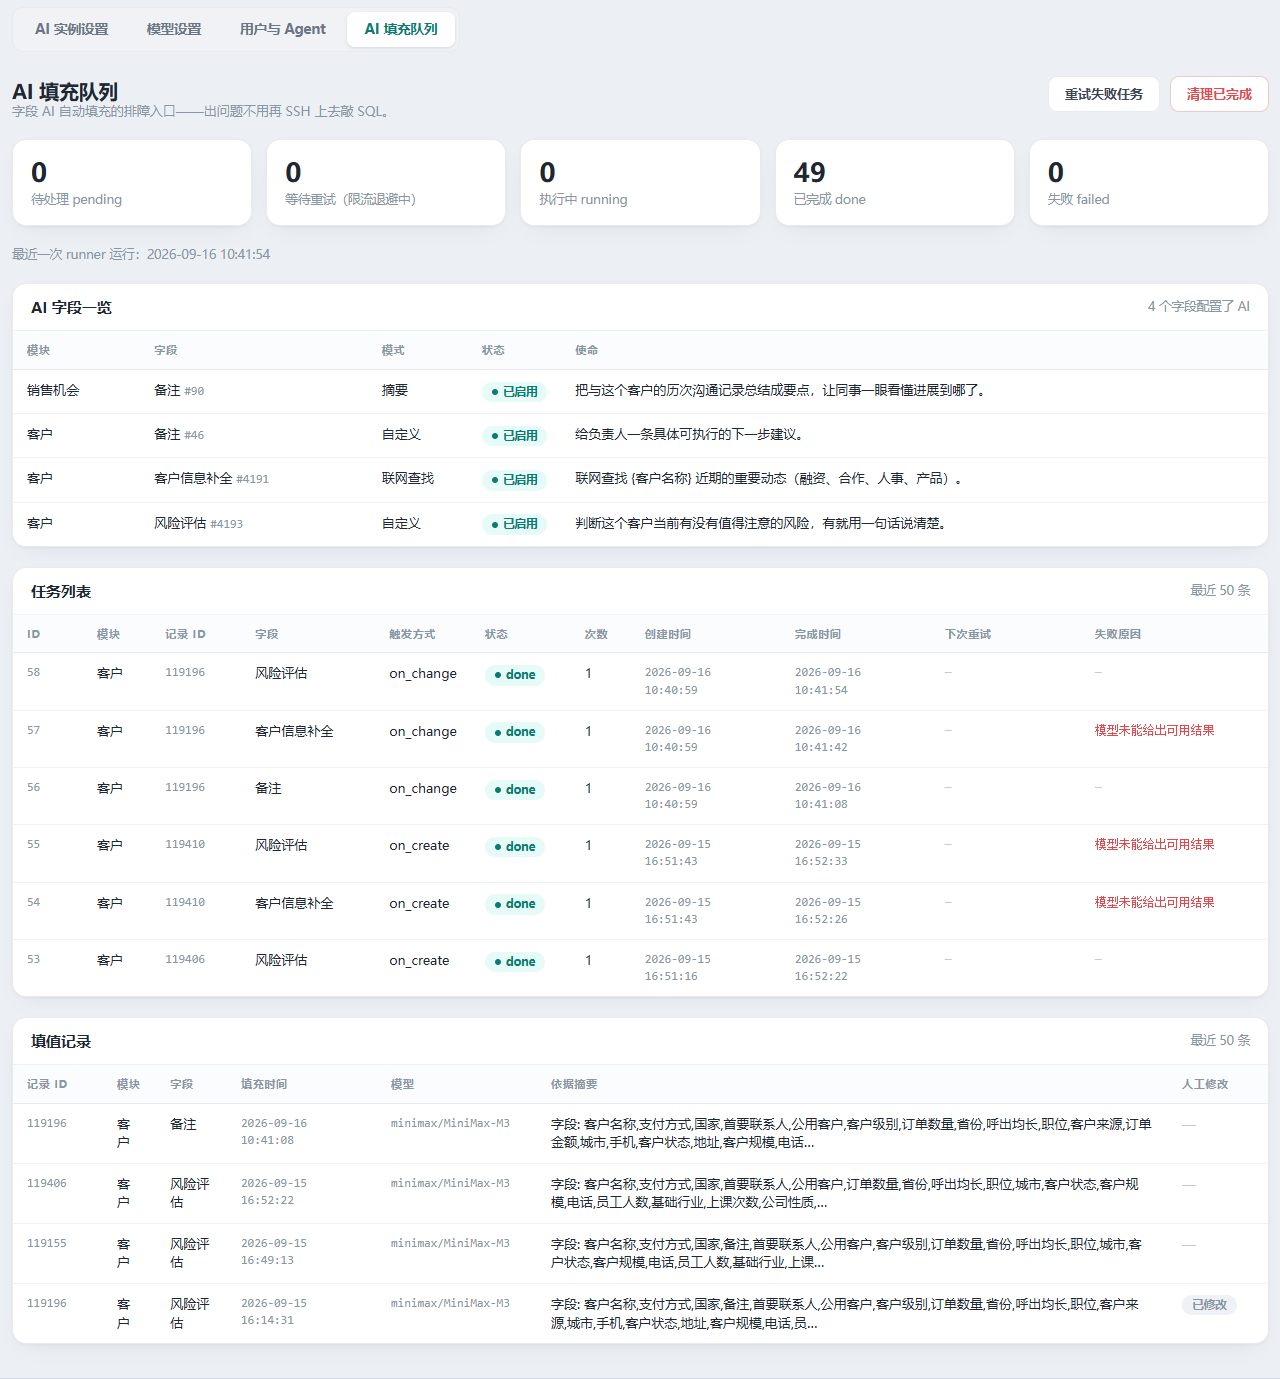Click task ID 53 in the task list
The width and height of the screenshot is (1280, 1379).
34,959
